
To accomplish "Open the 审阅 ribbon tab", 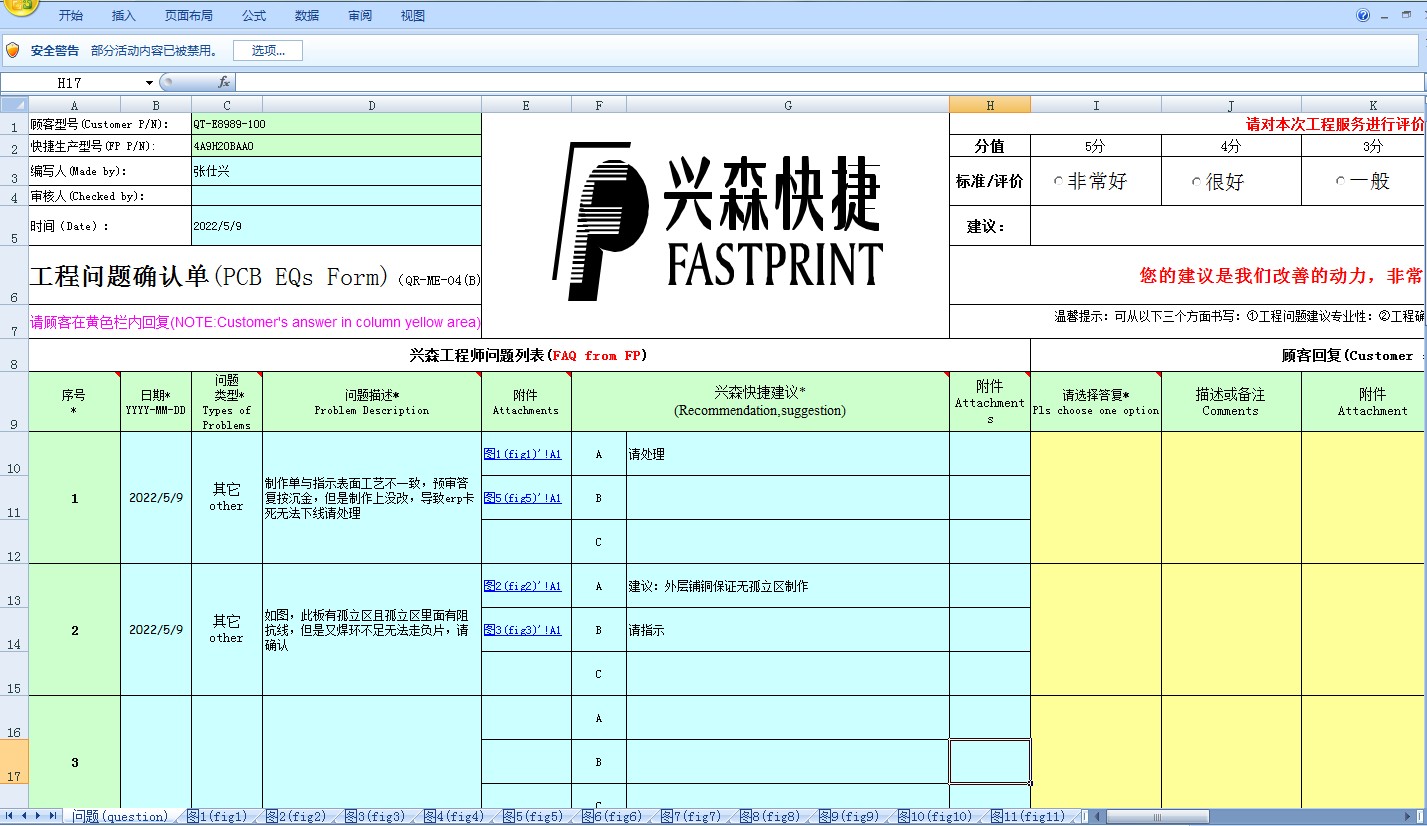I will pyautogui.click(x=360, y=16).
